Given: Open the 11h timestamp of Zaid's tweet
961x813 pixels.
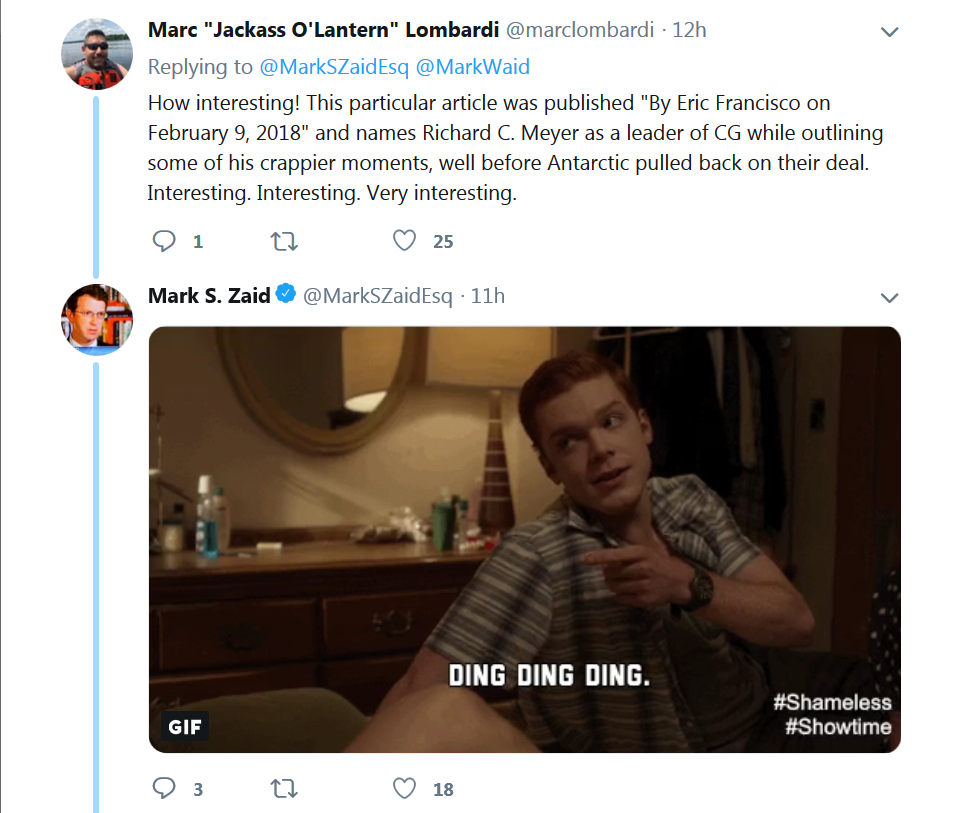Looking at the screenshot, I should (488, 296).
